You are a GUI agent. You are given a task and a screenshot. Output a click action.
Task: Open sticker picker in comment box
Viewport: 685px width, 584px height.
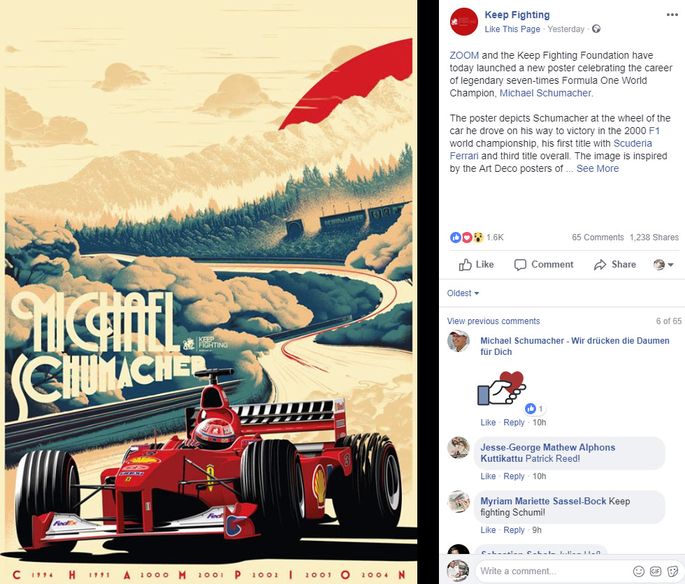coord(672,571)
